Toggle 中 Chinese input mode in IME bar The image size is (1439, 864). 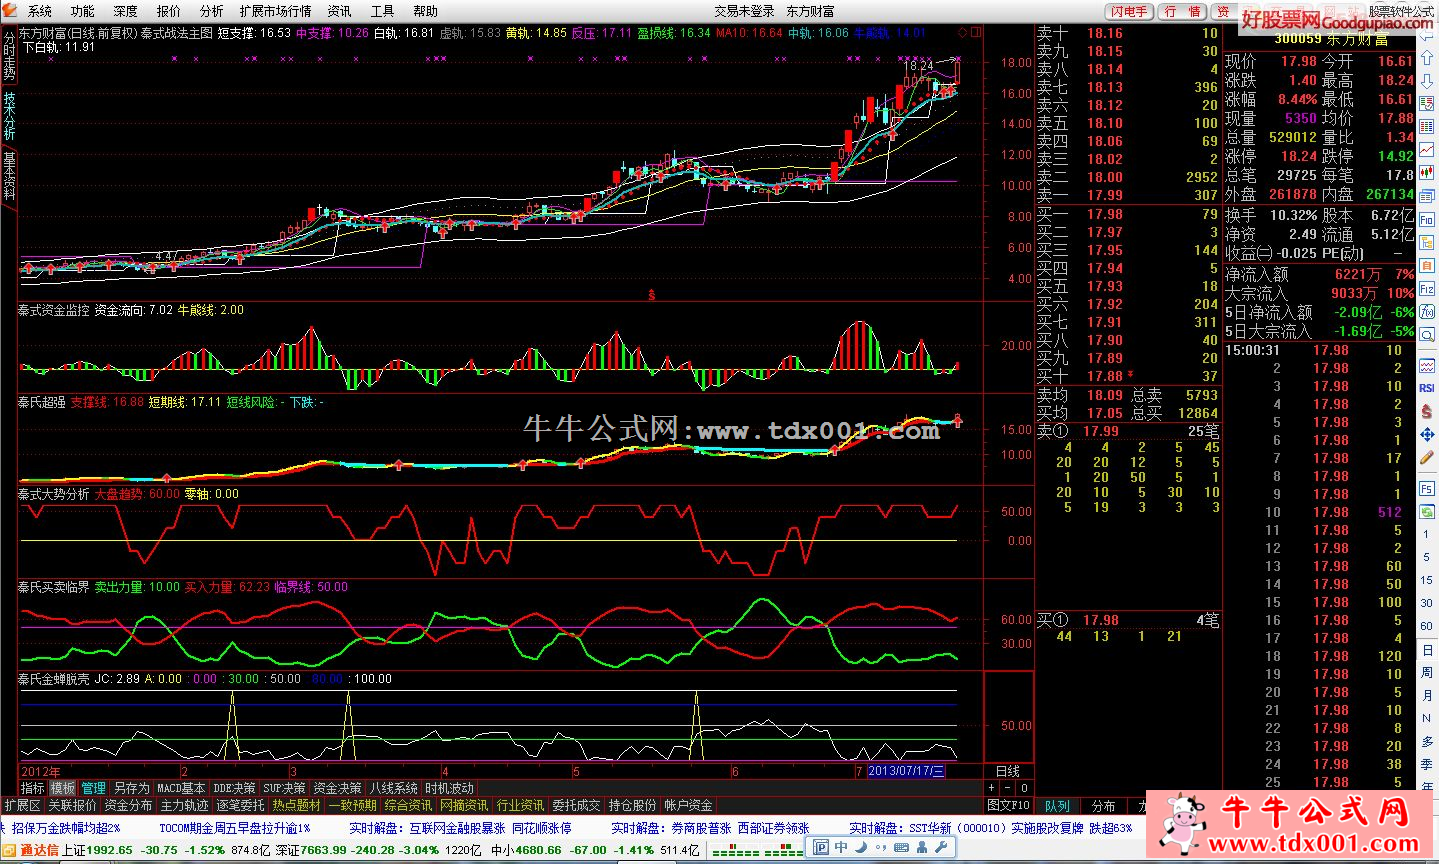[841, 848]
